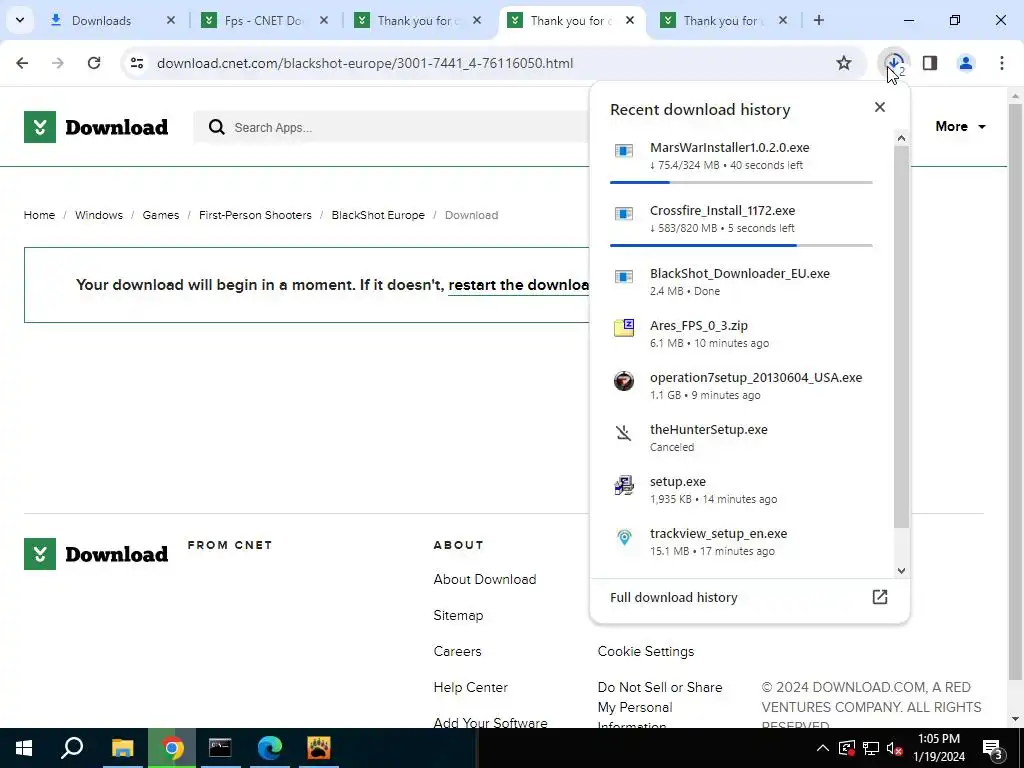Click the download list scrollbar thumb
The height and width of the screenshot is (768, 1024).
[901, 337]
